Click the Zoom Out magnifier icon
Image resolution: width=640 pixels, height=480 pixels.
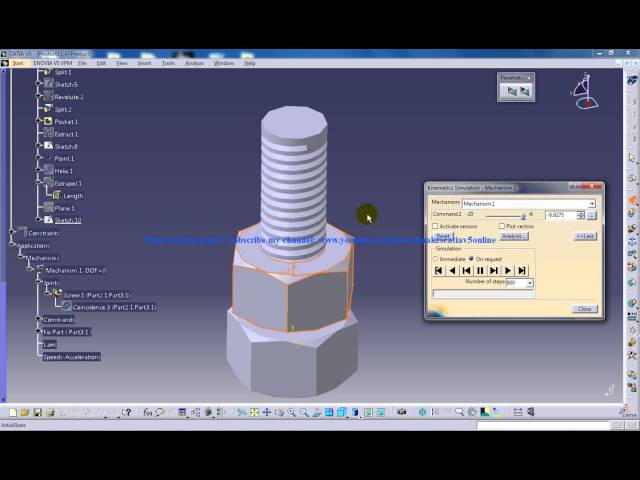pos(304,412)
